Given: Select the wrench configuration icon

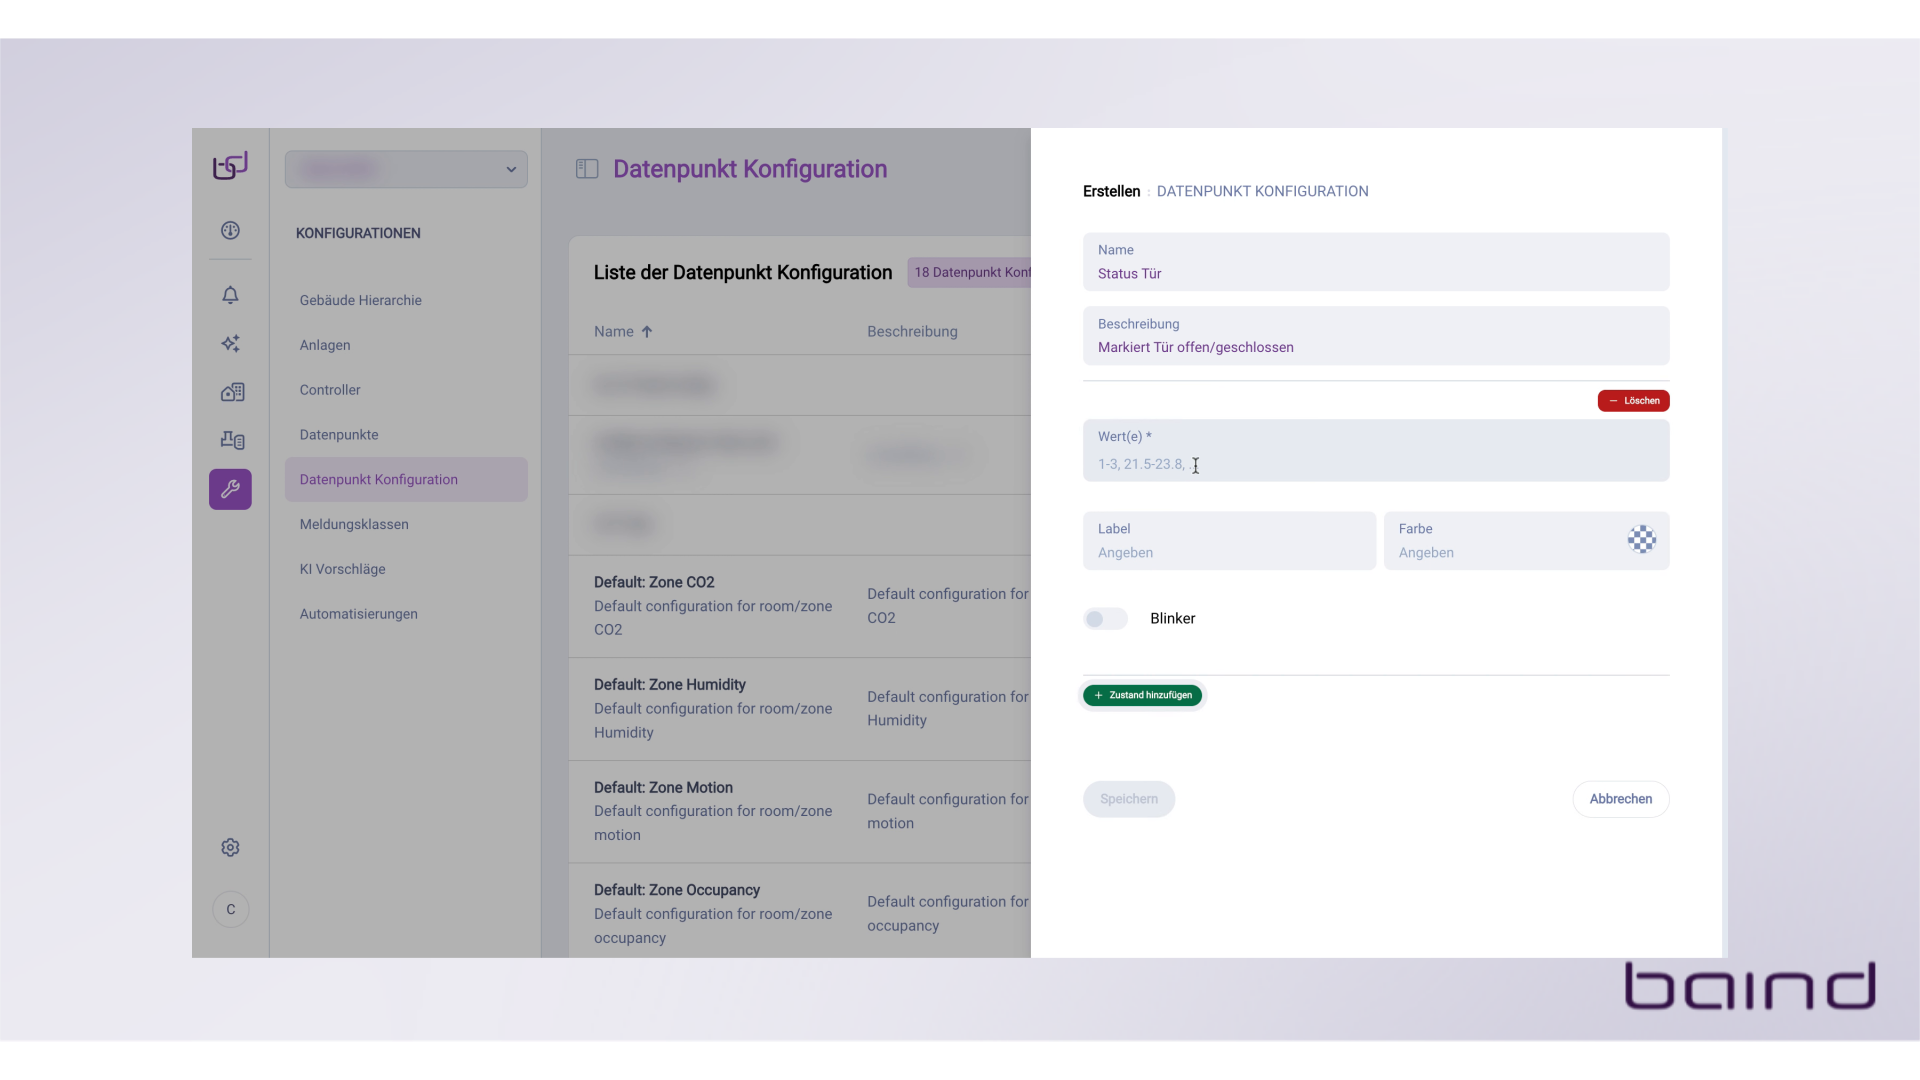Looking at the screenshot, I should coord(230,489).
